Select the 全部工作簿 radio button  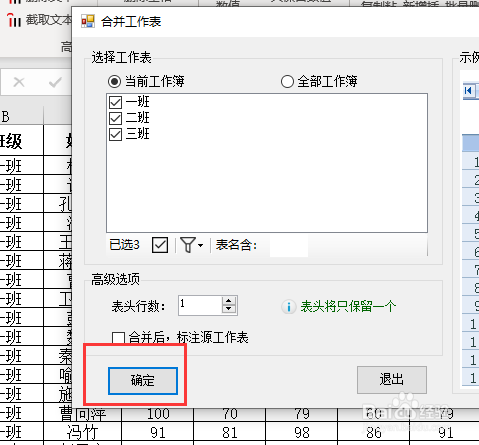coord(287,81)
